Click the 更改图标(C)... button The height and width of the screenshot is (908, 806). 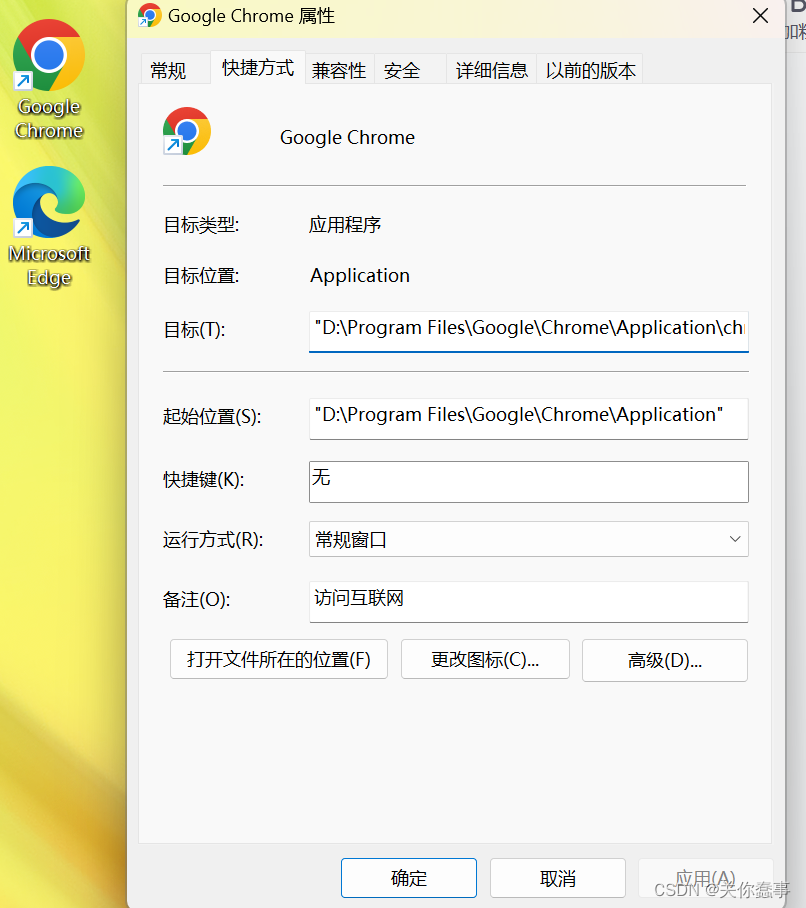click(x=485, y=659)
